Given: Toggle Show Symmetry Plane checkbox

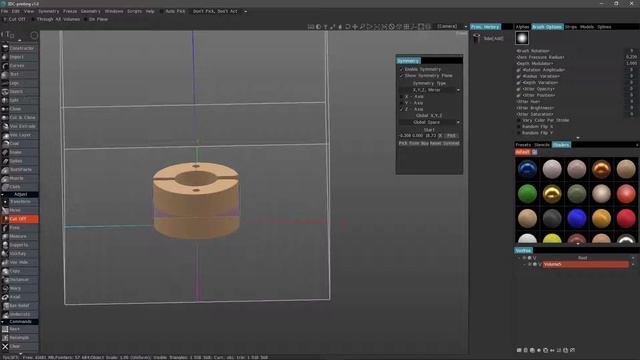Looking at the screenshot, I should point(401,76).
